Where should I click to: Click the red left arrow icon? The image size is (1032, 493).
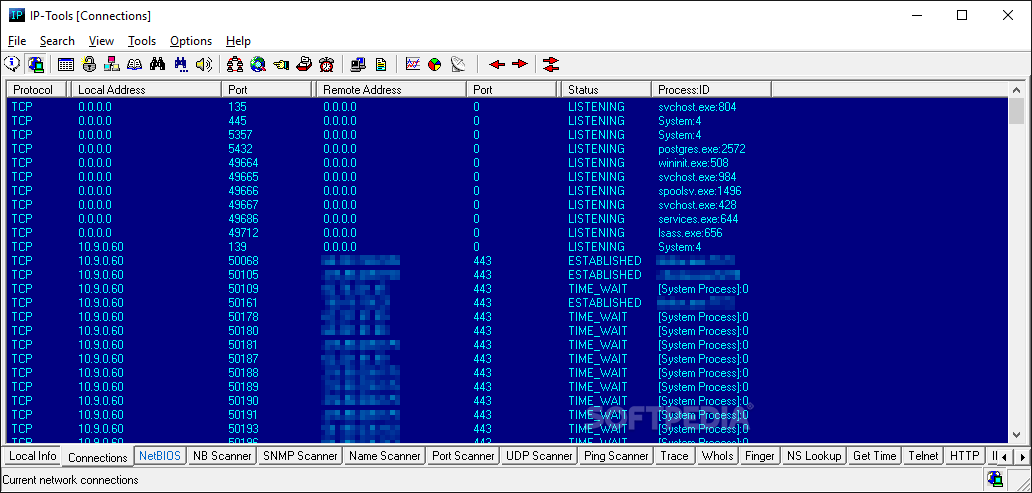(497, 64)
